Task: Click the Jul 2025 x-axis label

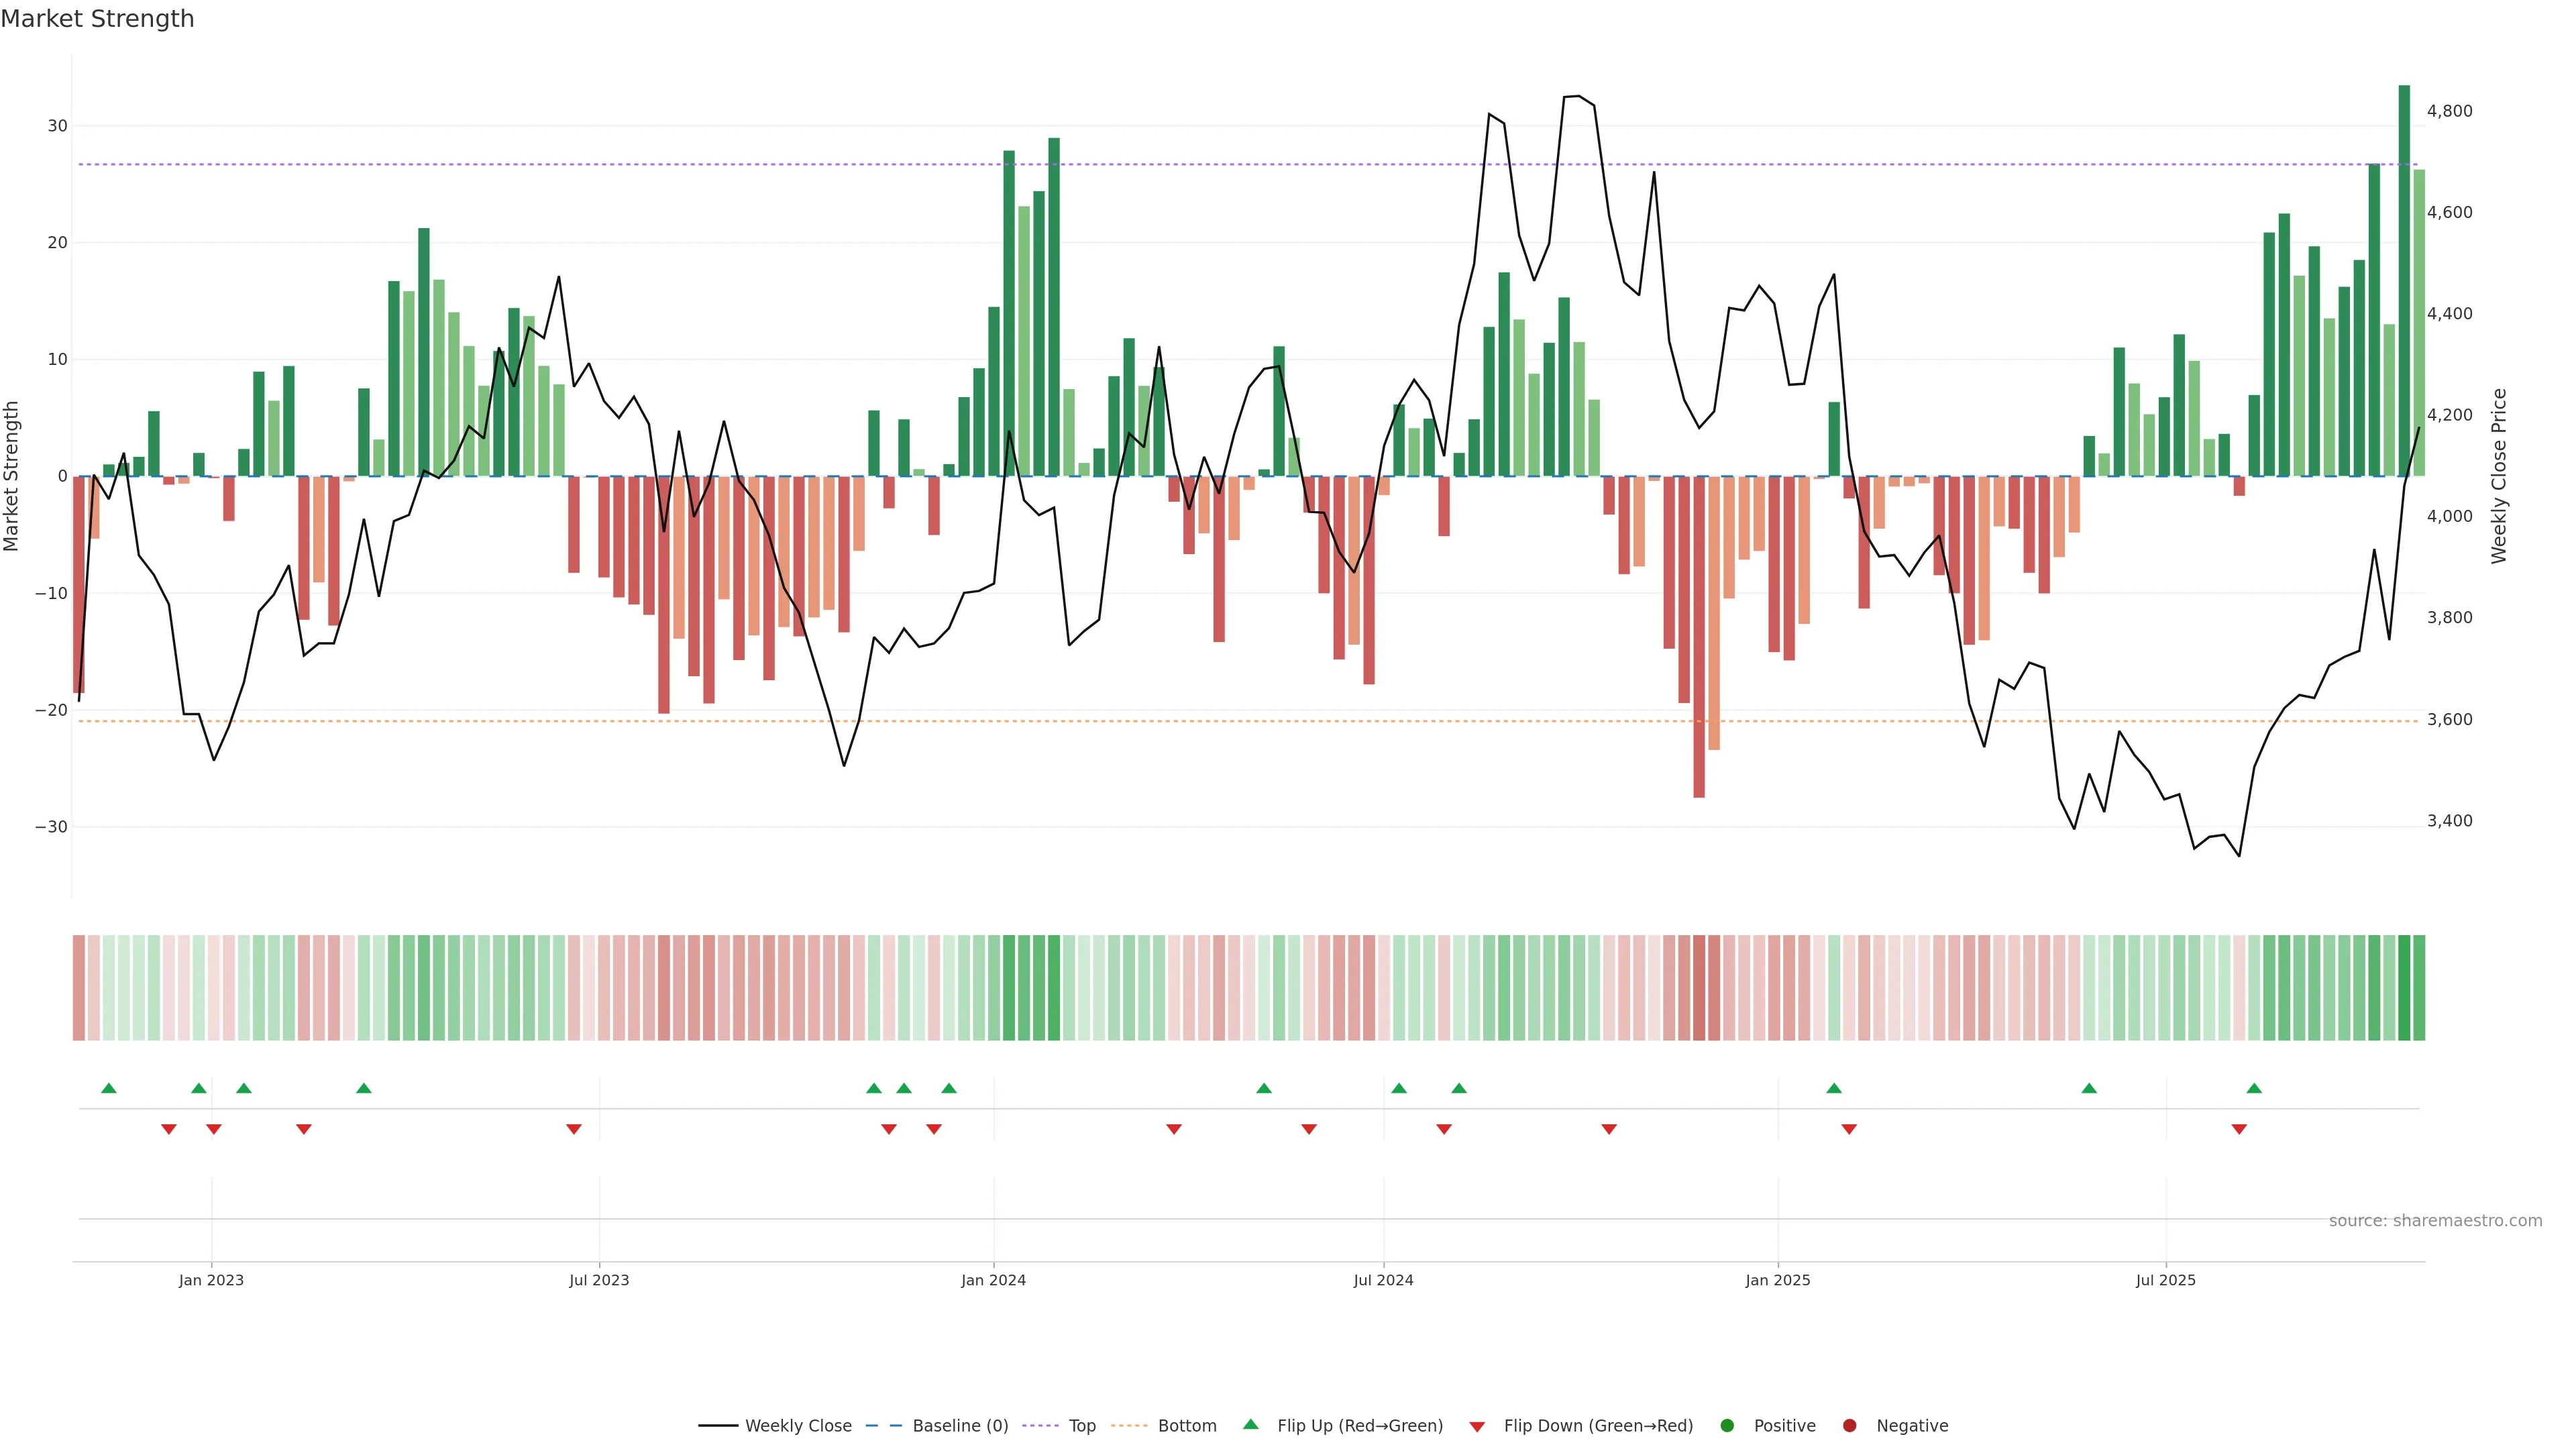Action: click(x=2165, y=1280)
